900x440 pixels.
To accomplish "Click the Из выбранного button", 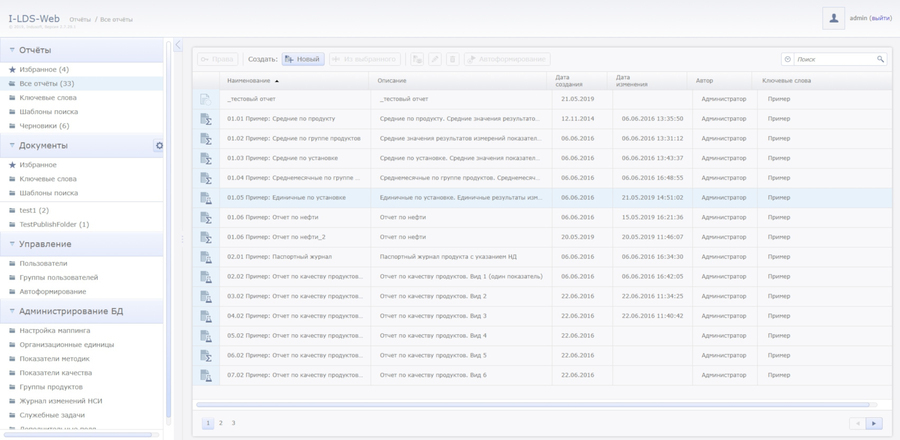I will click(x=364, y=59).
